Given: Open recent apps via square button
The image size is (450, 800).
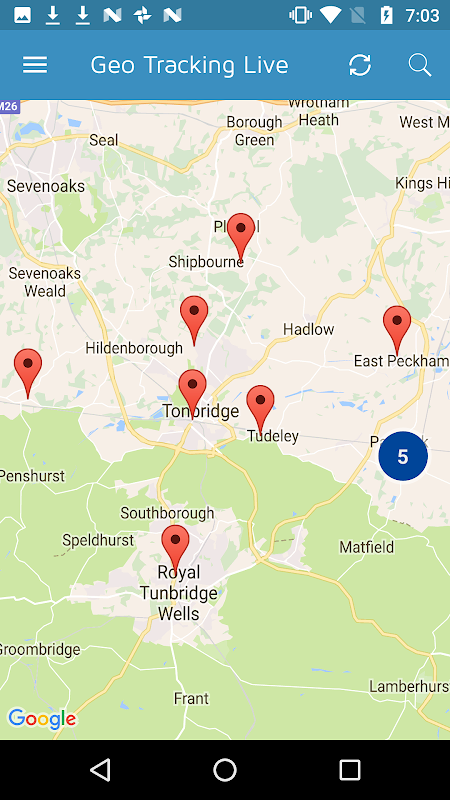Looking at the screenshot, I should tap(350, 769).
